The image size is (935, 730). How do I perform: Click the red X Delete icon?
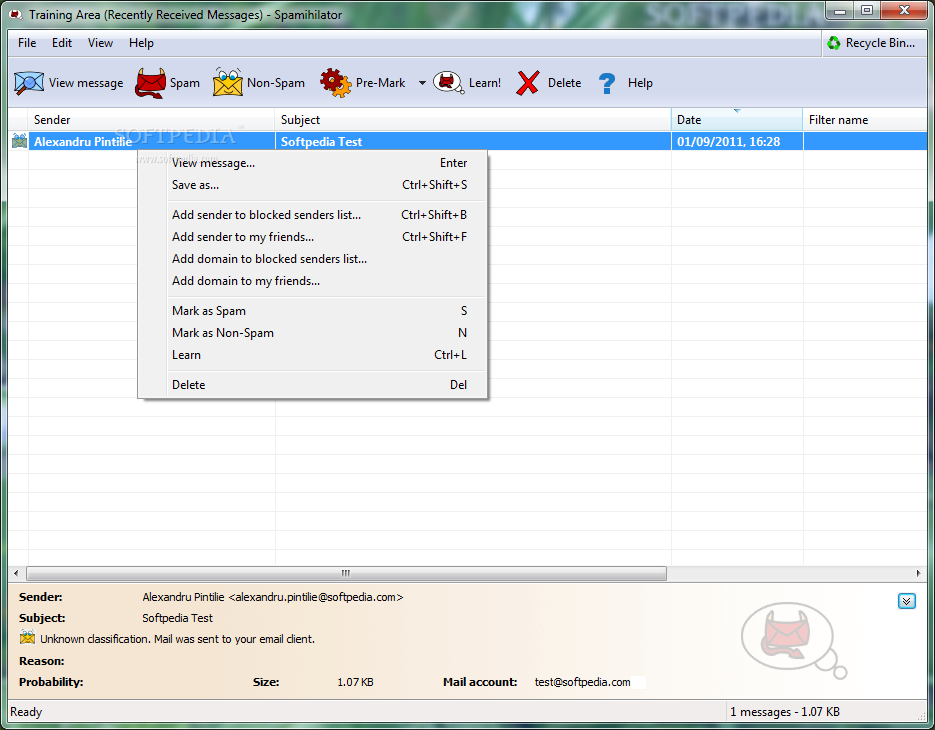click(x=528, y=83)
